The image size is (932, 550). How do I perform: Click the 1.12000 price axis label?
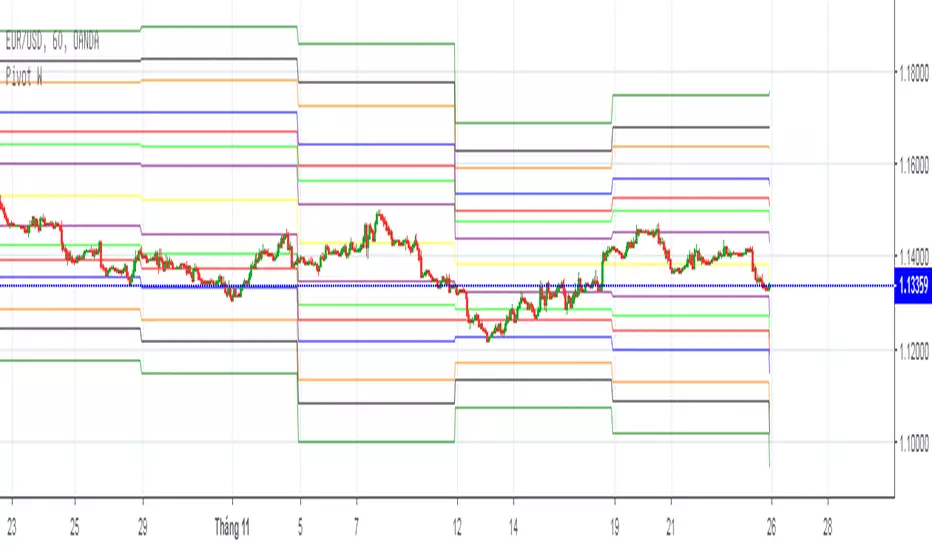click(x=914, y=351)
